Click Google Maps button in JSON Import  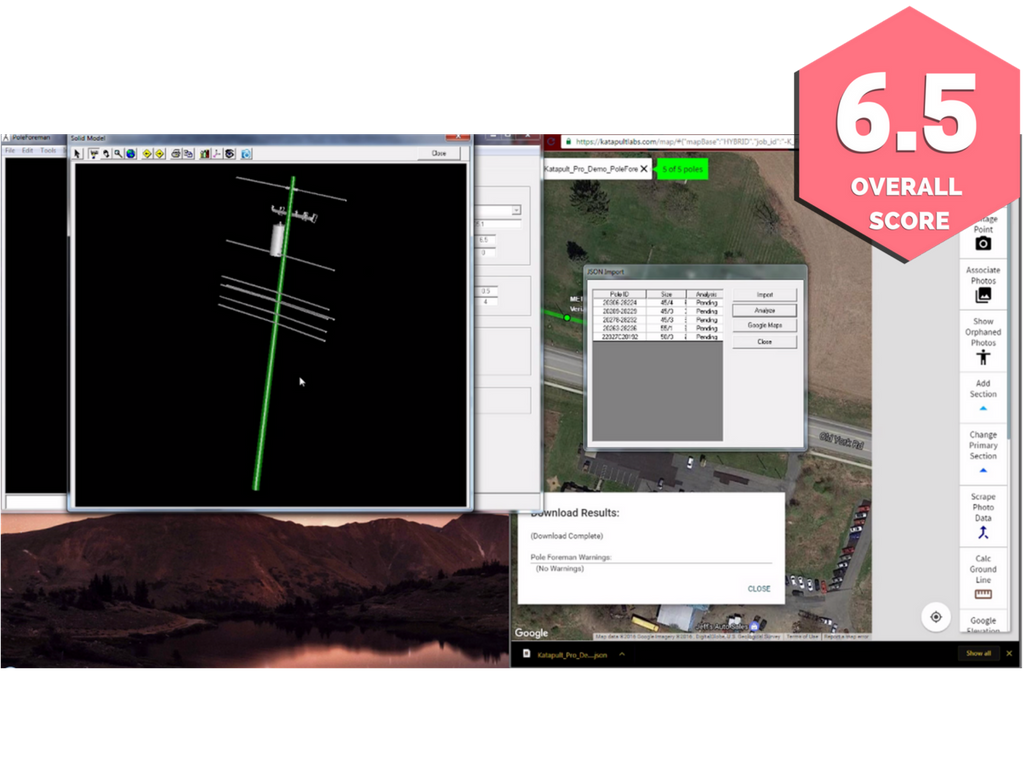coord(765,325)
